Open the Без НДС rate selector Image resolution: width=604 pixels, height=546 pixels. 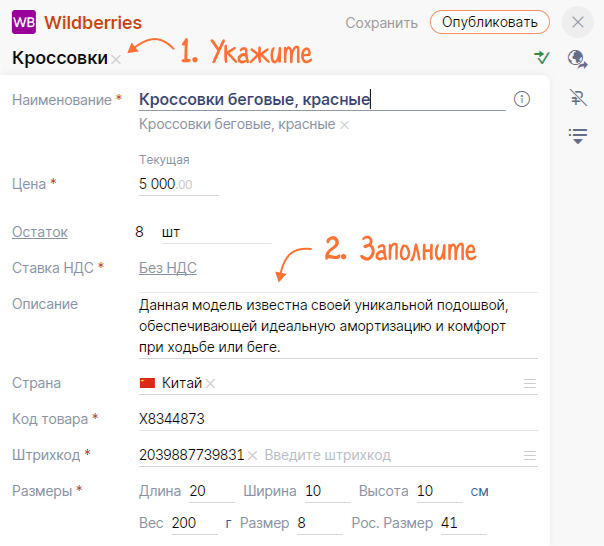pos(168,267)
